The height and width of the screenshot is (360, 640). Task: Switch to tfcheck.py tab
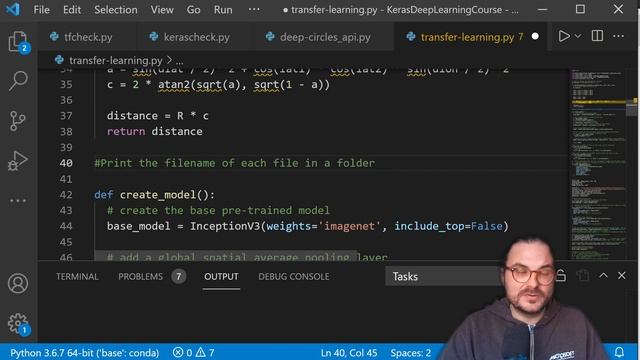[x=87, y=37]
